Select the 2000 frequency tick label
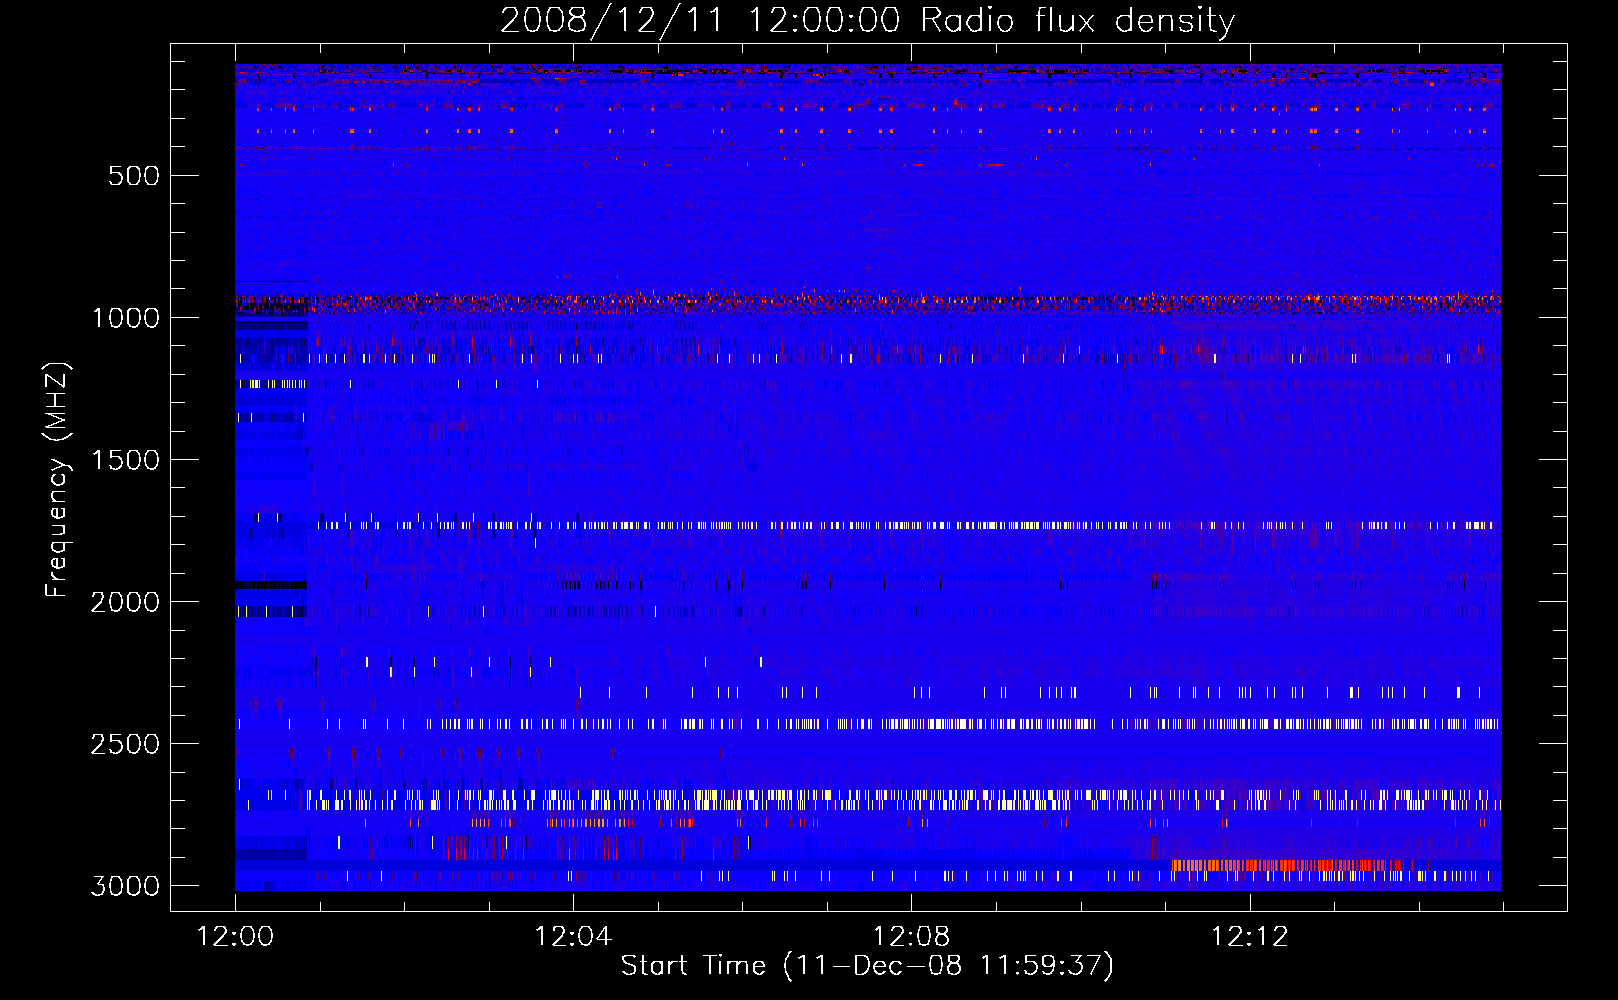Screen dimensions: 1618x1000 coord(125,602)
